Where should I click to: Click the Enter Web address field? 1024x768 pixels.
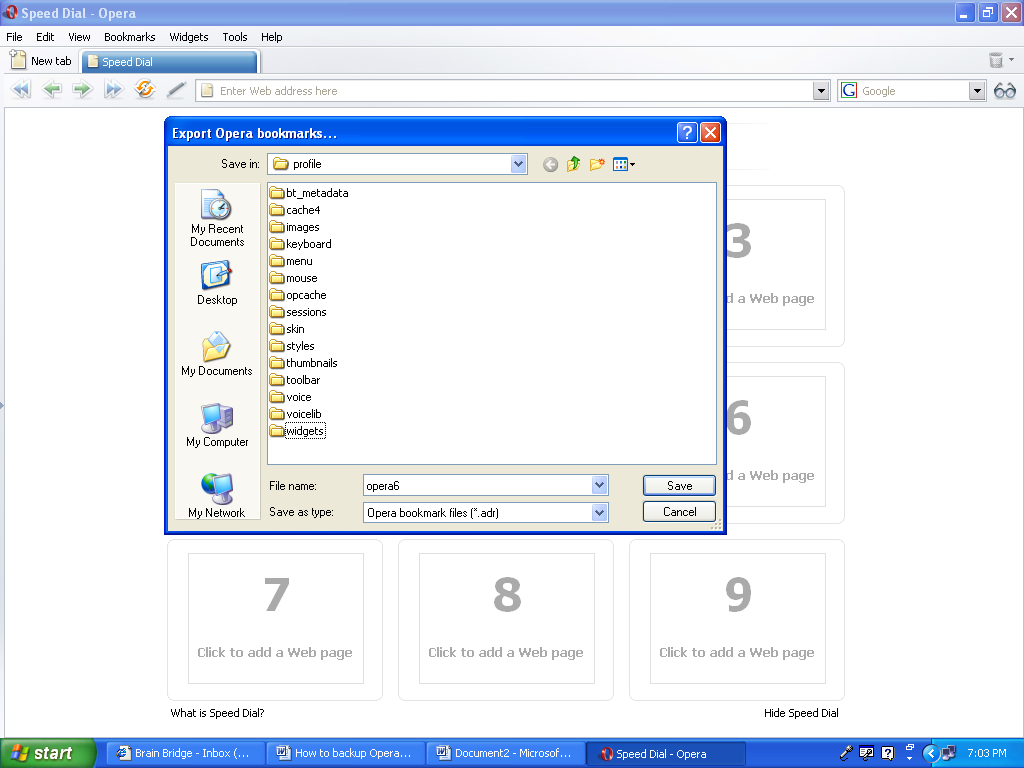[x=513, y=91]
